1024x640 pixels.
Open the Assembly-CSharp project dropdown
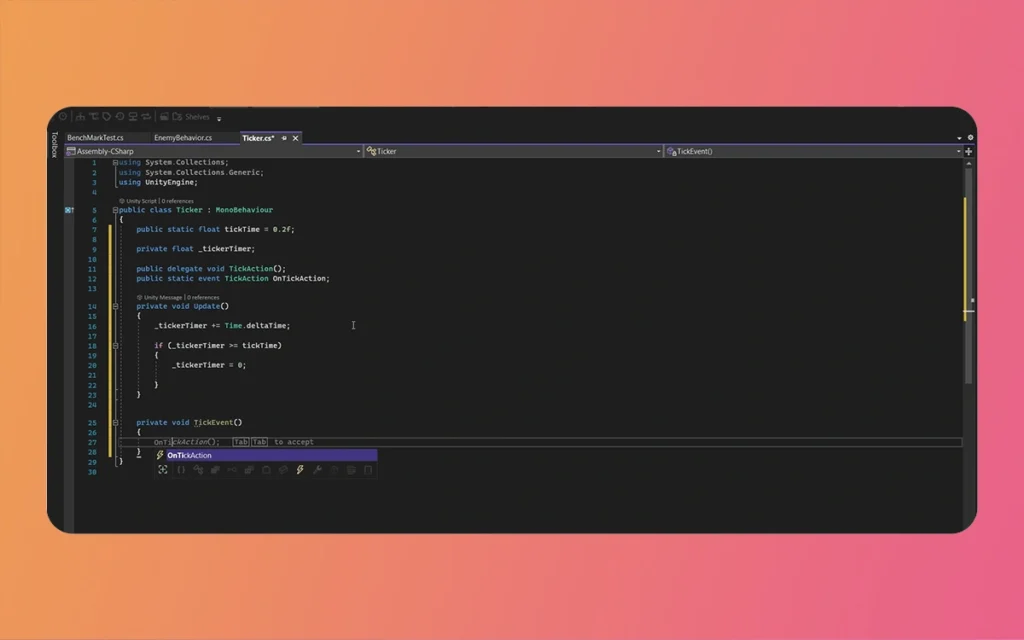pos(357,151)
